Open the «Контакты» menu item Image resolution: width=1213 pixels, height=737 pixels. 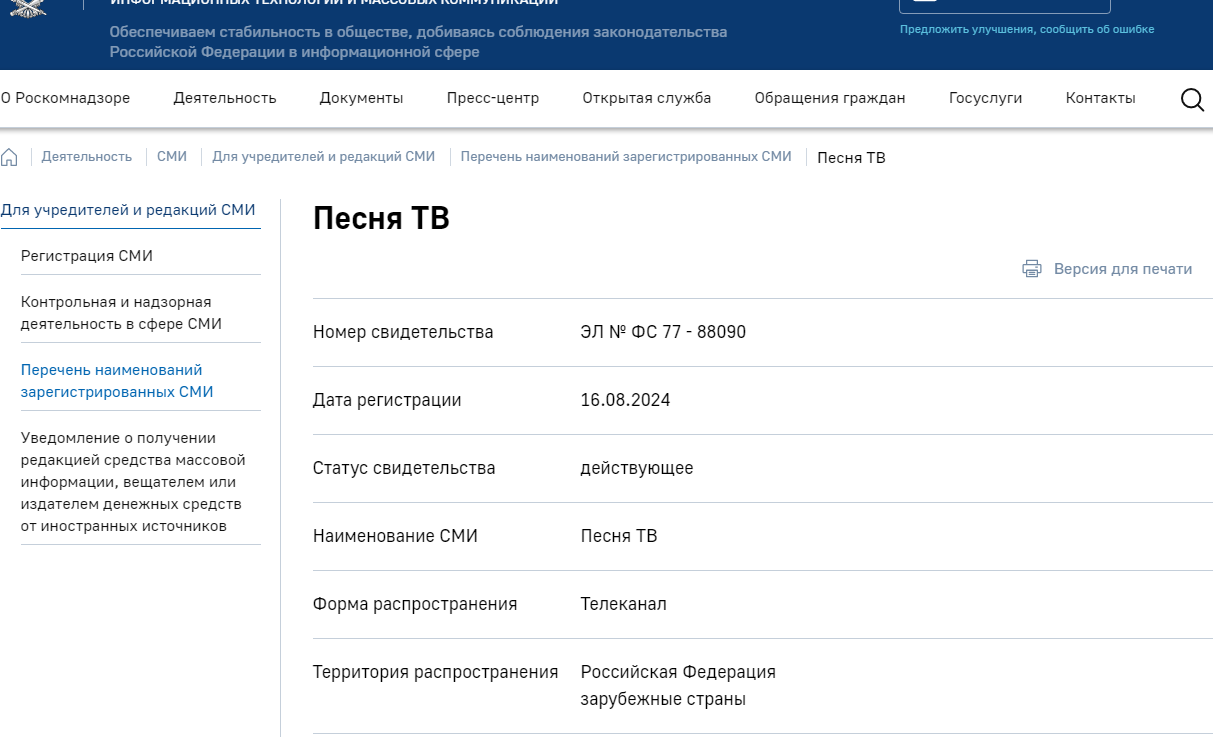tap(1101, 98)
